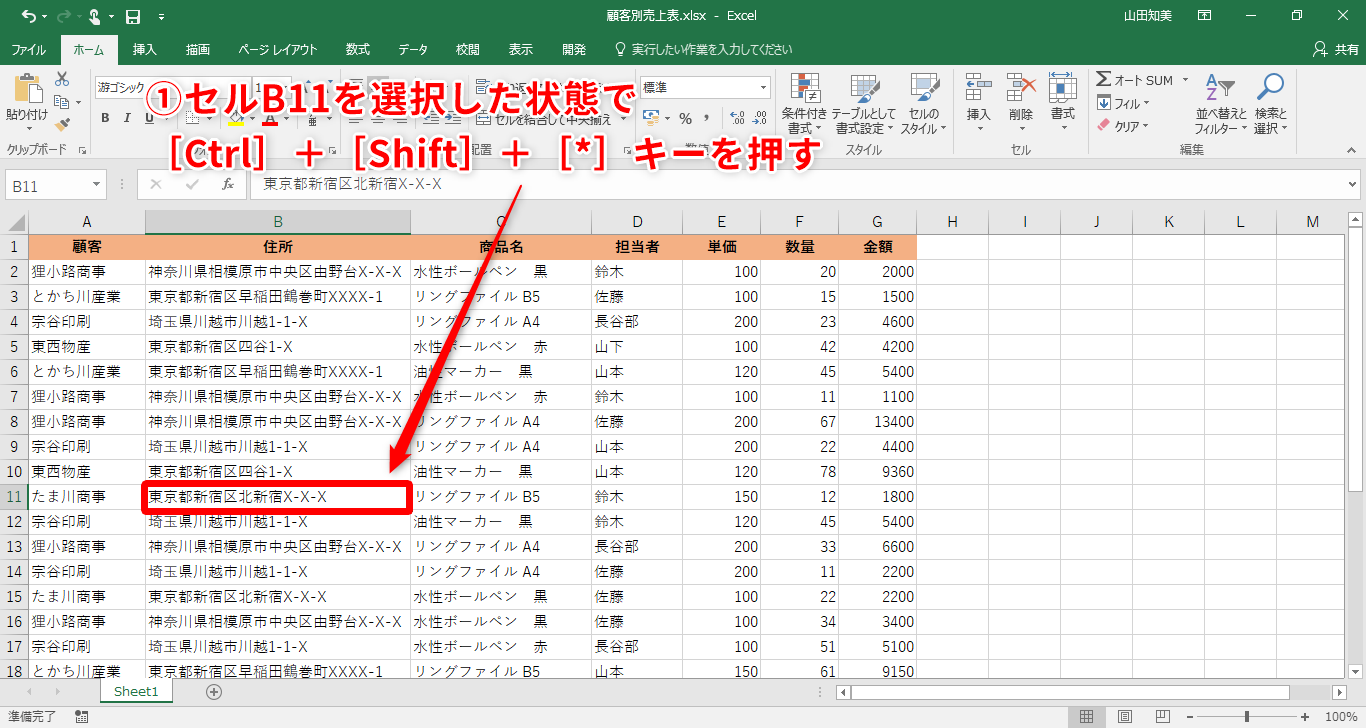The width and height of the screenshot is (1366, 728).
Task: Open the Name Box dropdown arrow
Action: pos(96,185)
